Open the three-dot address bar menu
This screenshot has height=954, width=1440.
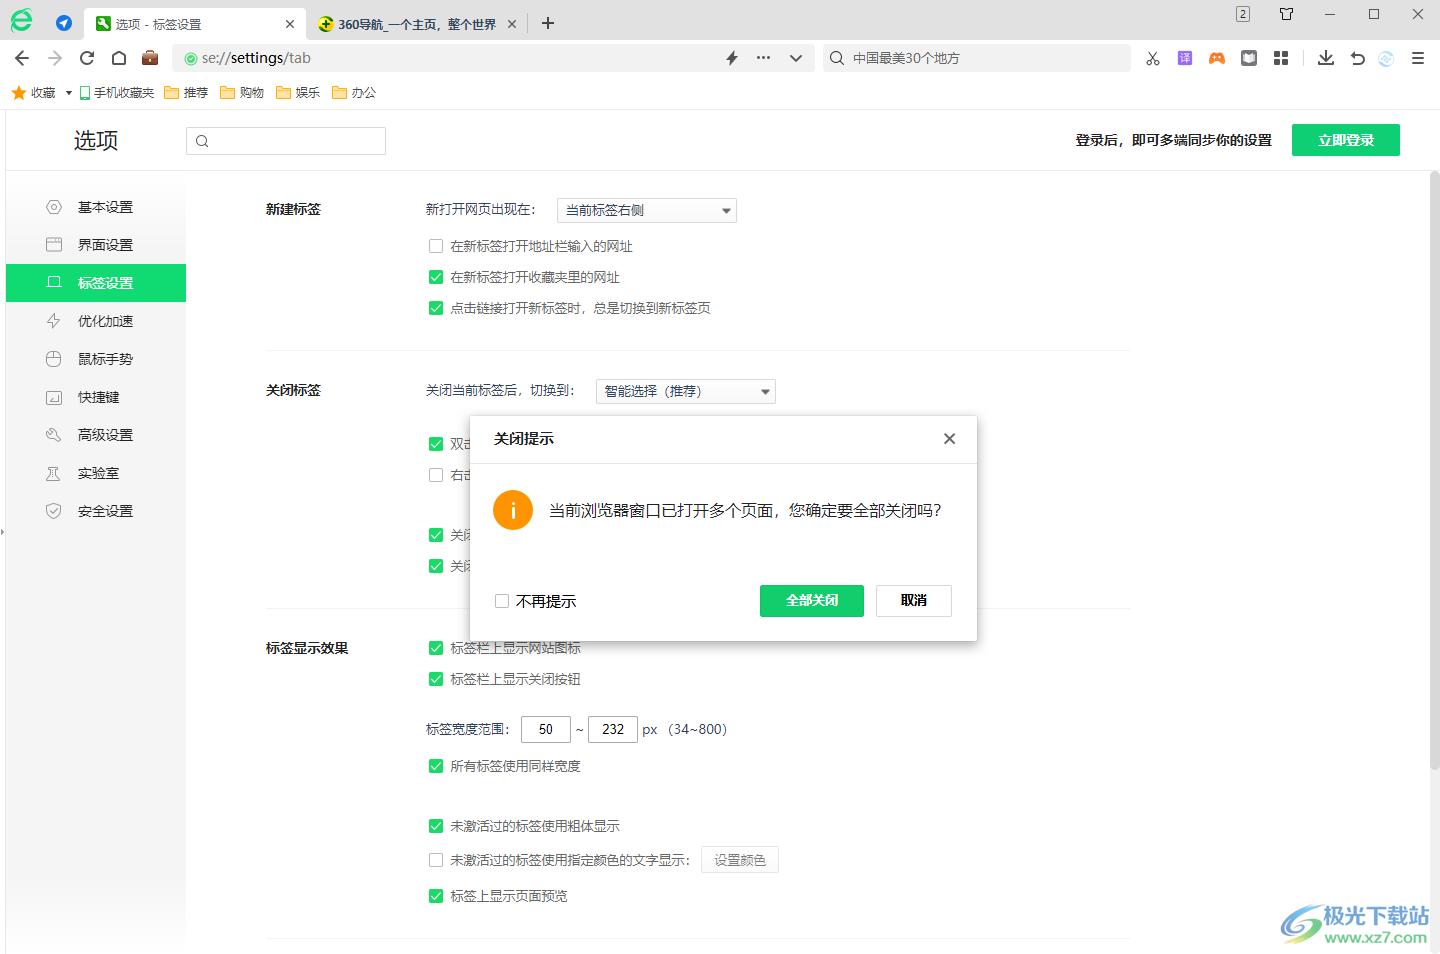point(764,58)
